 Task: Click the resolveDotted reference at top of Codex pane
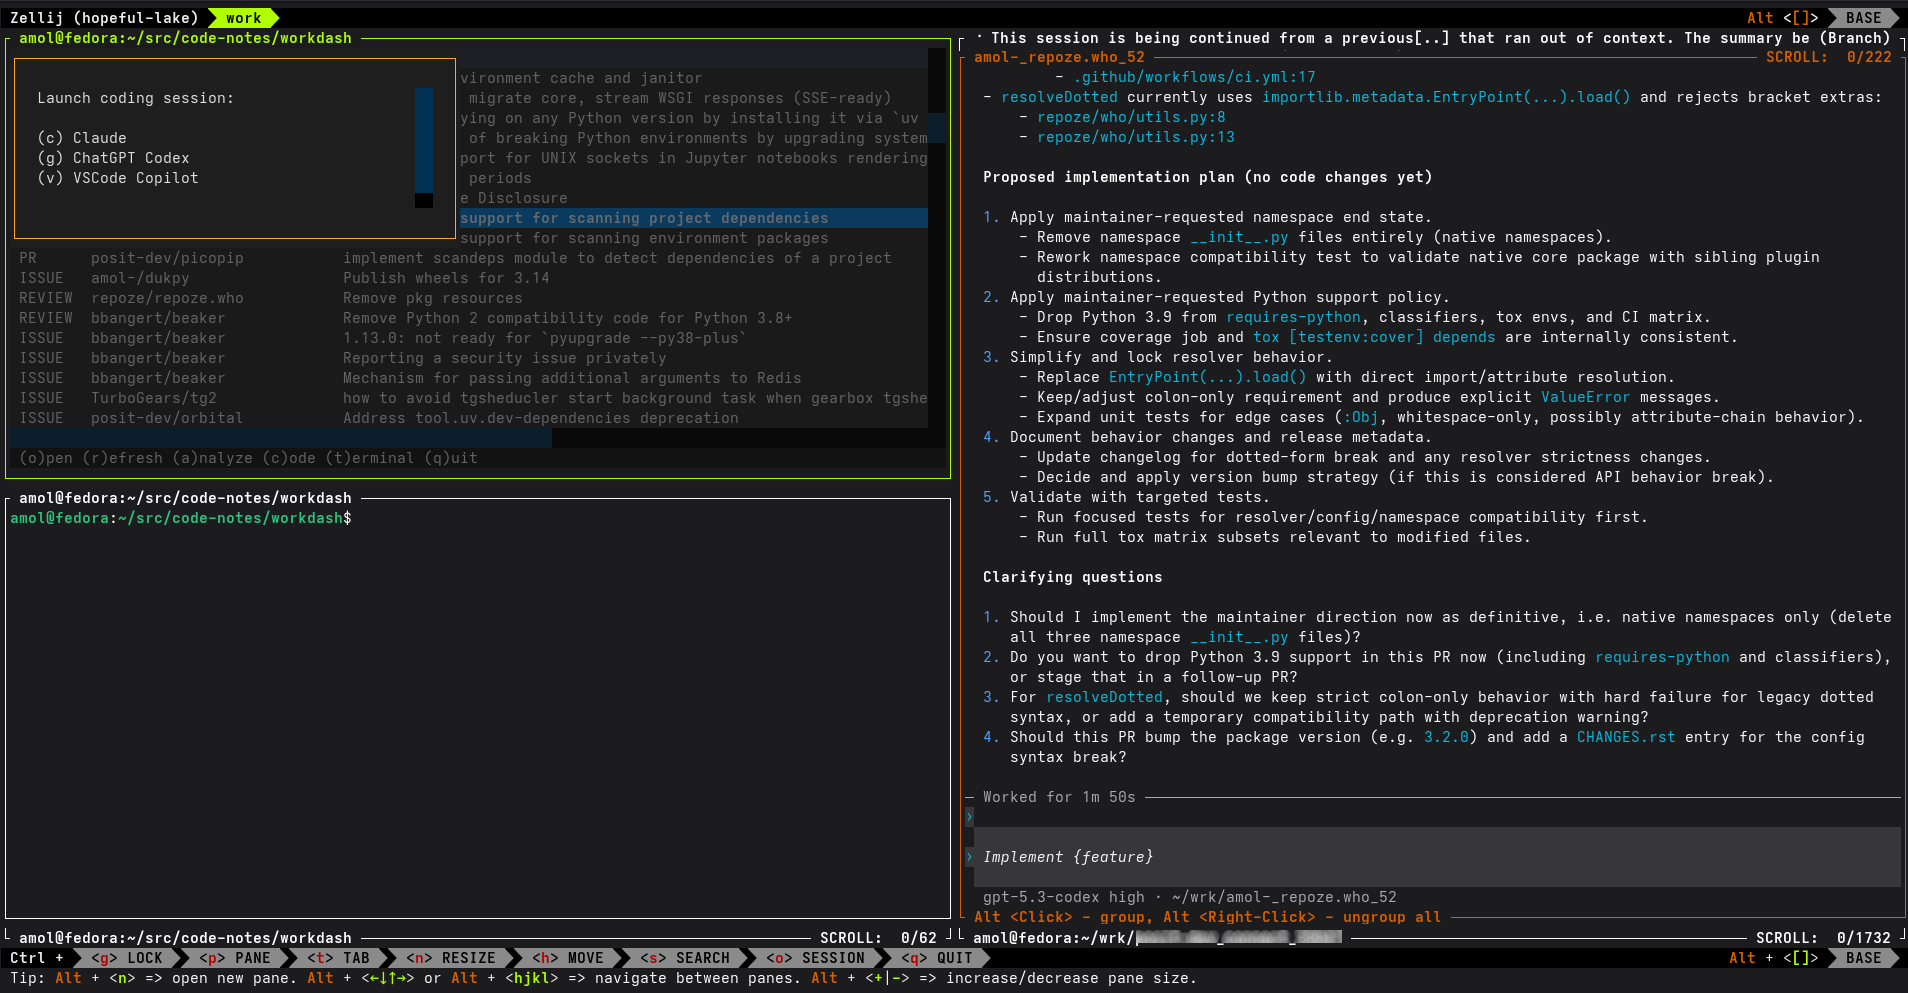[1059, 97]
